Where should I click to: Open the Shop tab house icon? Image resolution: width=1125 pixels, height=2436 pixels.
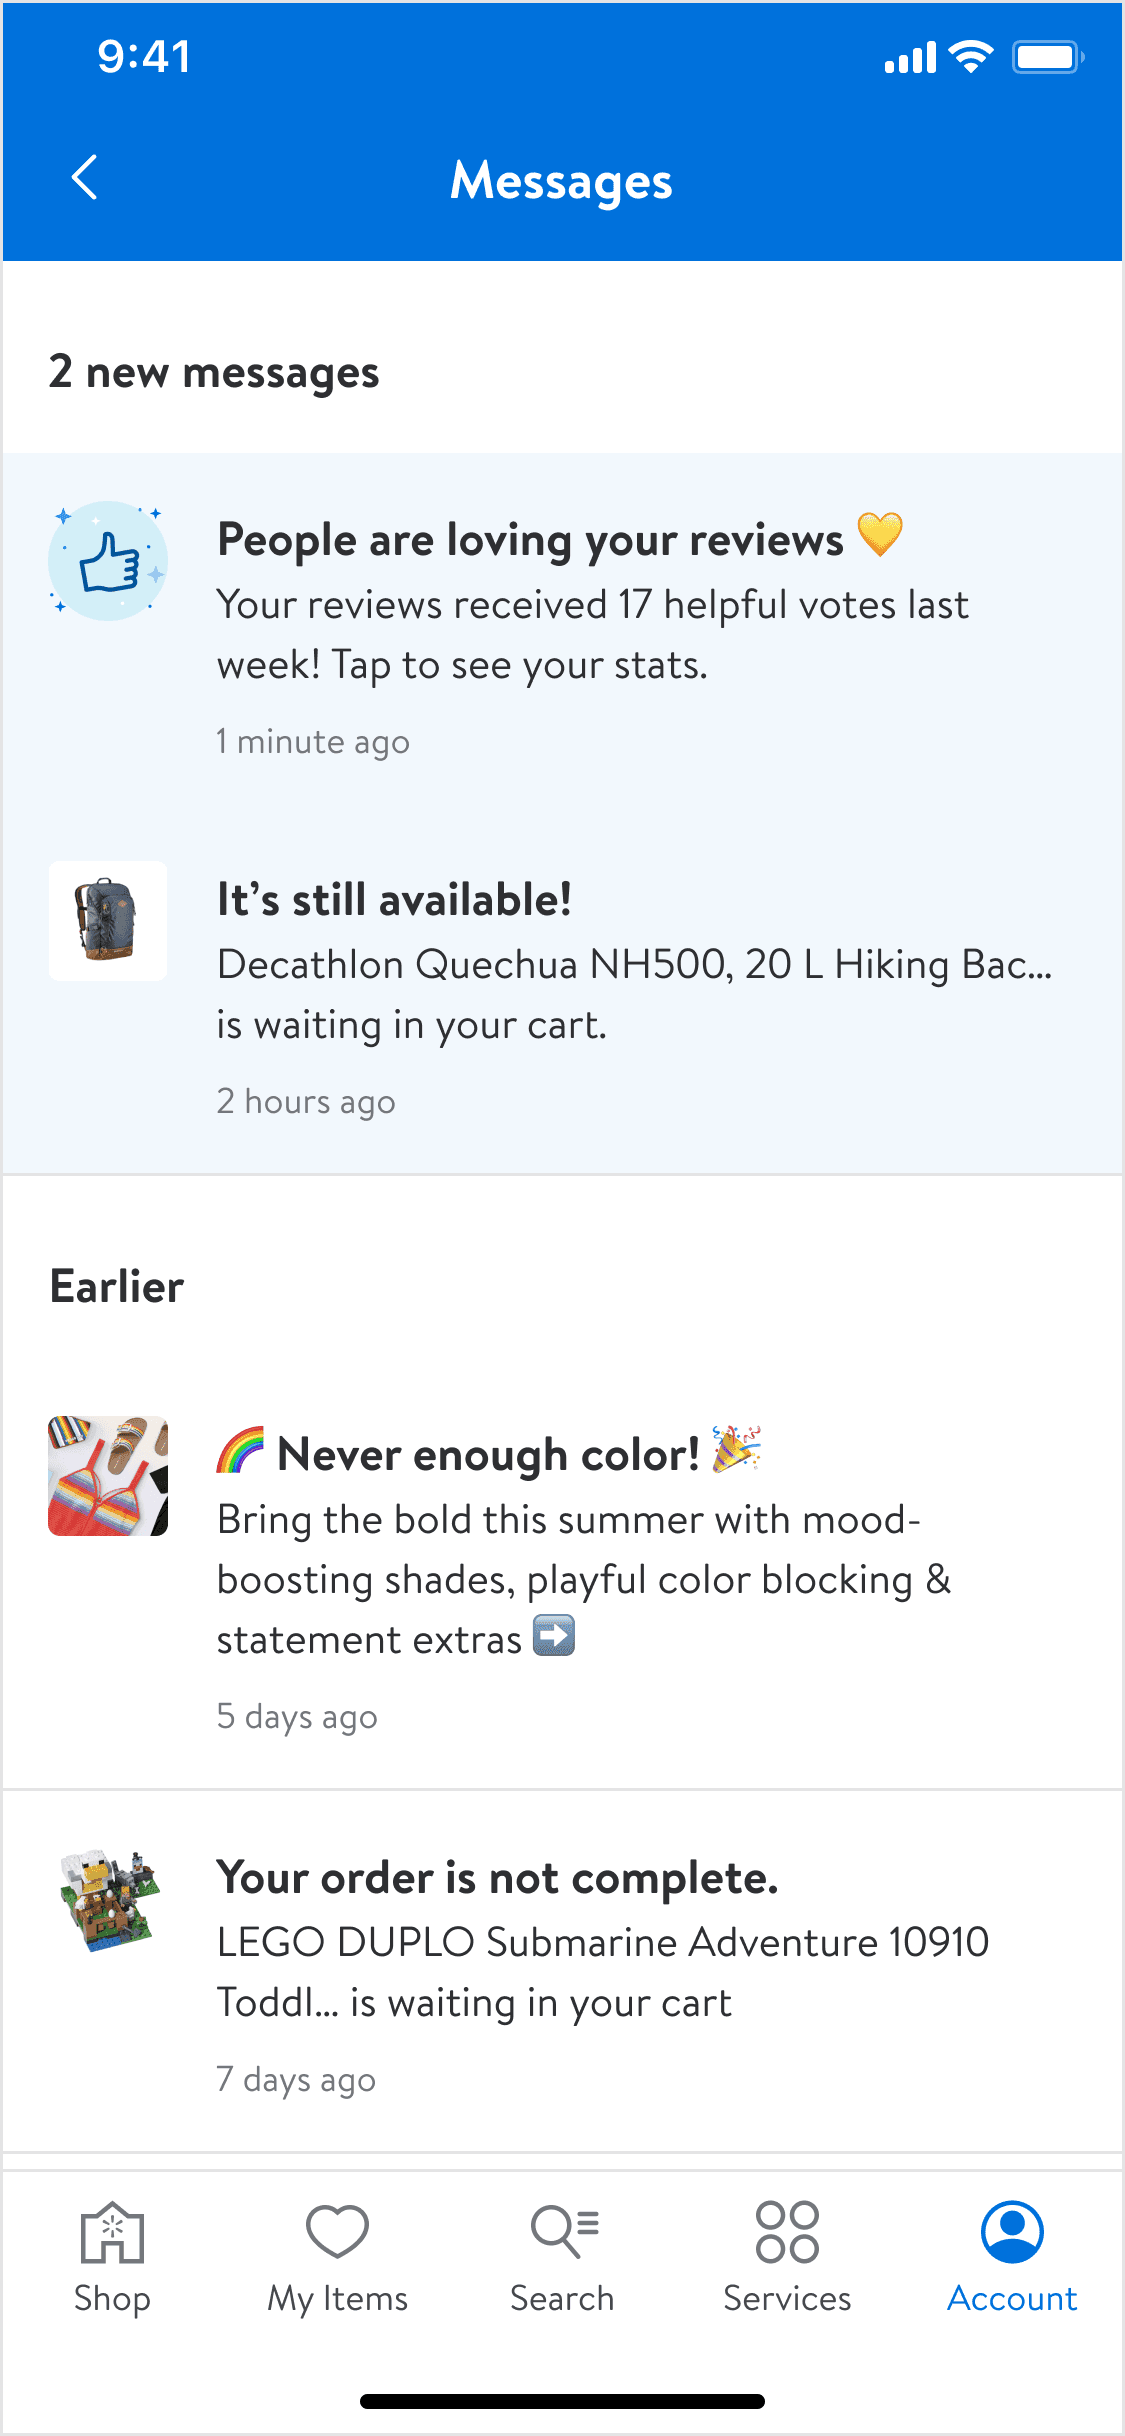pos(112,2232)
